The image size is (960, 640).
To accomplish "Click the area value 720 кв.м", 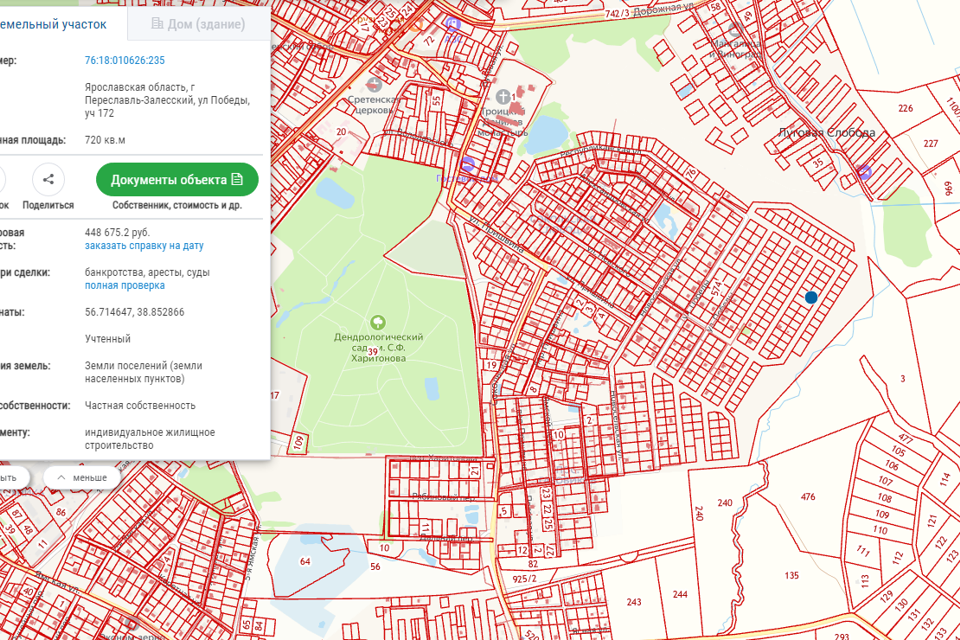I will pos(105,140).
